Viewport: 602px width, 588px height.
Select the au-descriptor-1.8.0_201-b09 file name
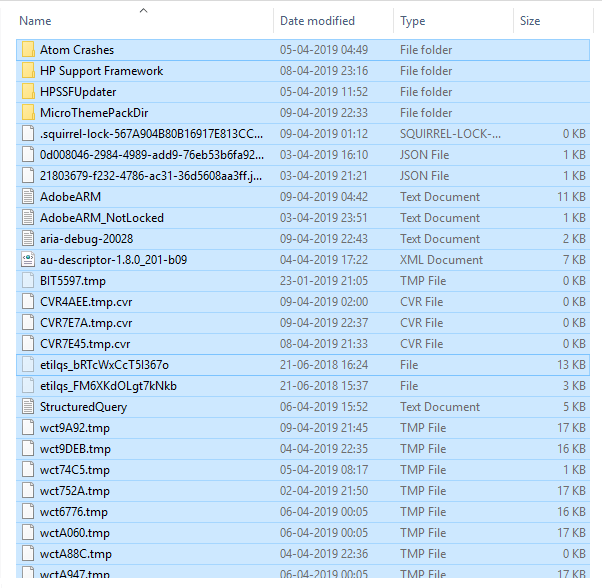click(x=114, y=260)
